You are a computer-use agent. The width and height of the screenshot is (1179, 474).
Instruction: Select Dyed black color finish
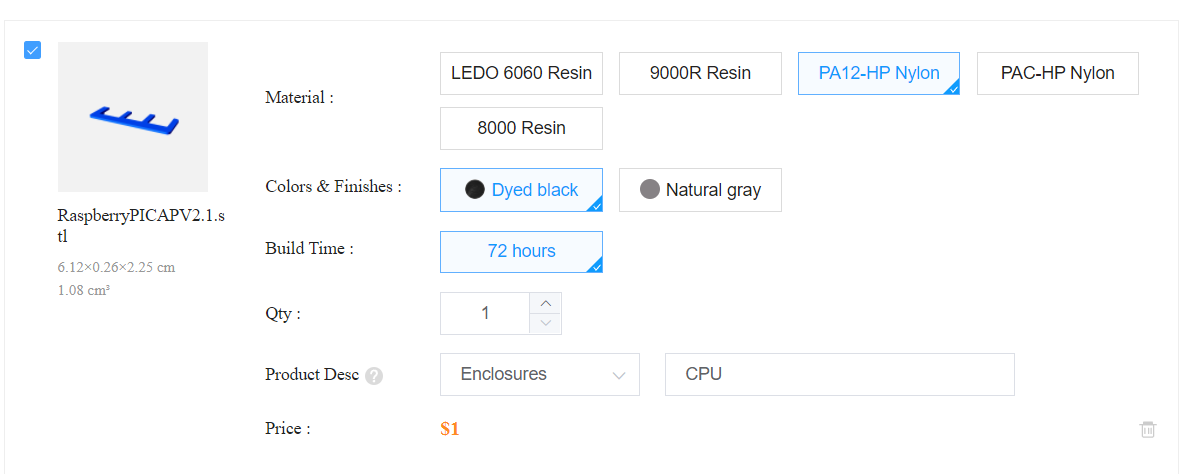point(521,190)
